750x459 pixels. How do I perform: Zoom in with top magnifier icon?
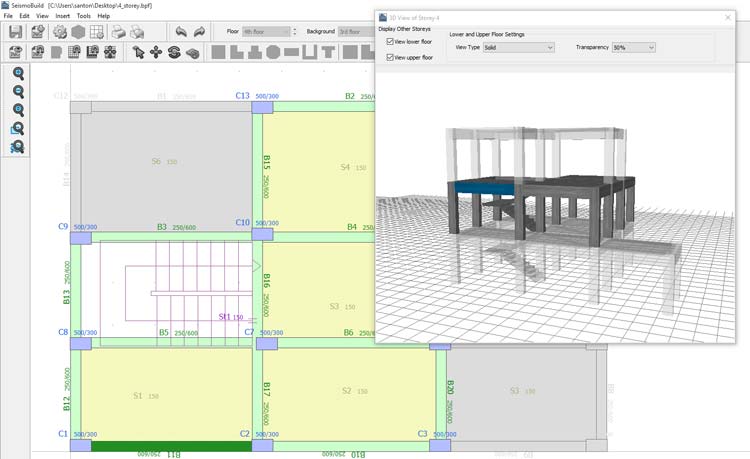point(18,73)
